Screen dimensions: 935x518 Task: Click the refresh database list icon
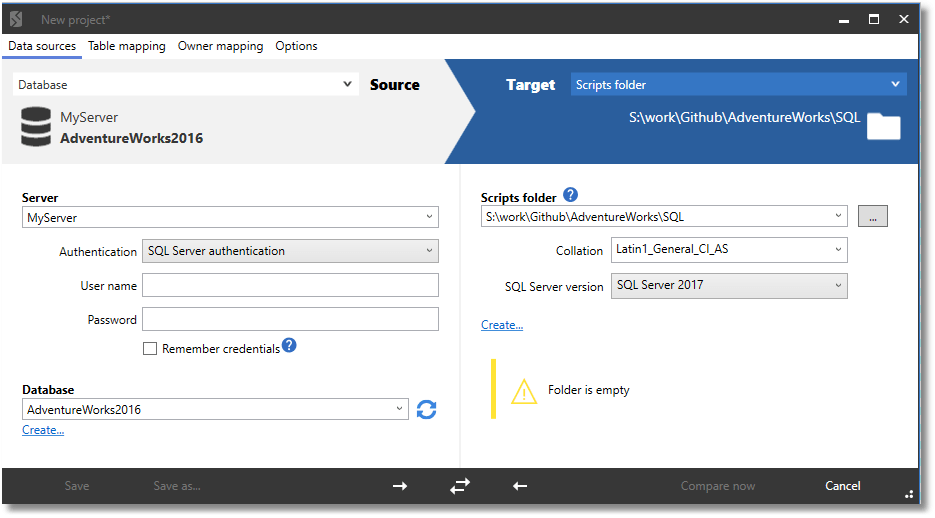pyautogui.click(x=426, y=410)
